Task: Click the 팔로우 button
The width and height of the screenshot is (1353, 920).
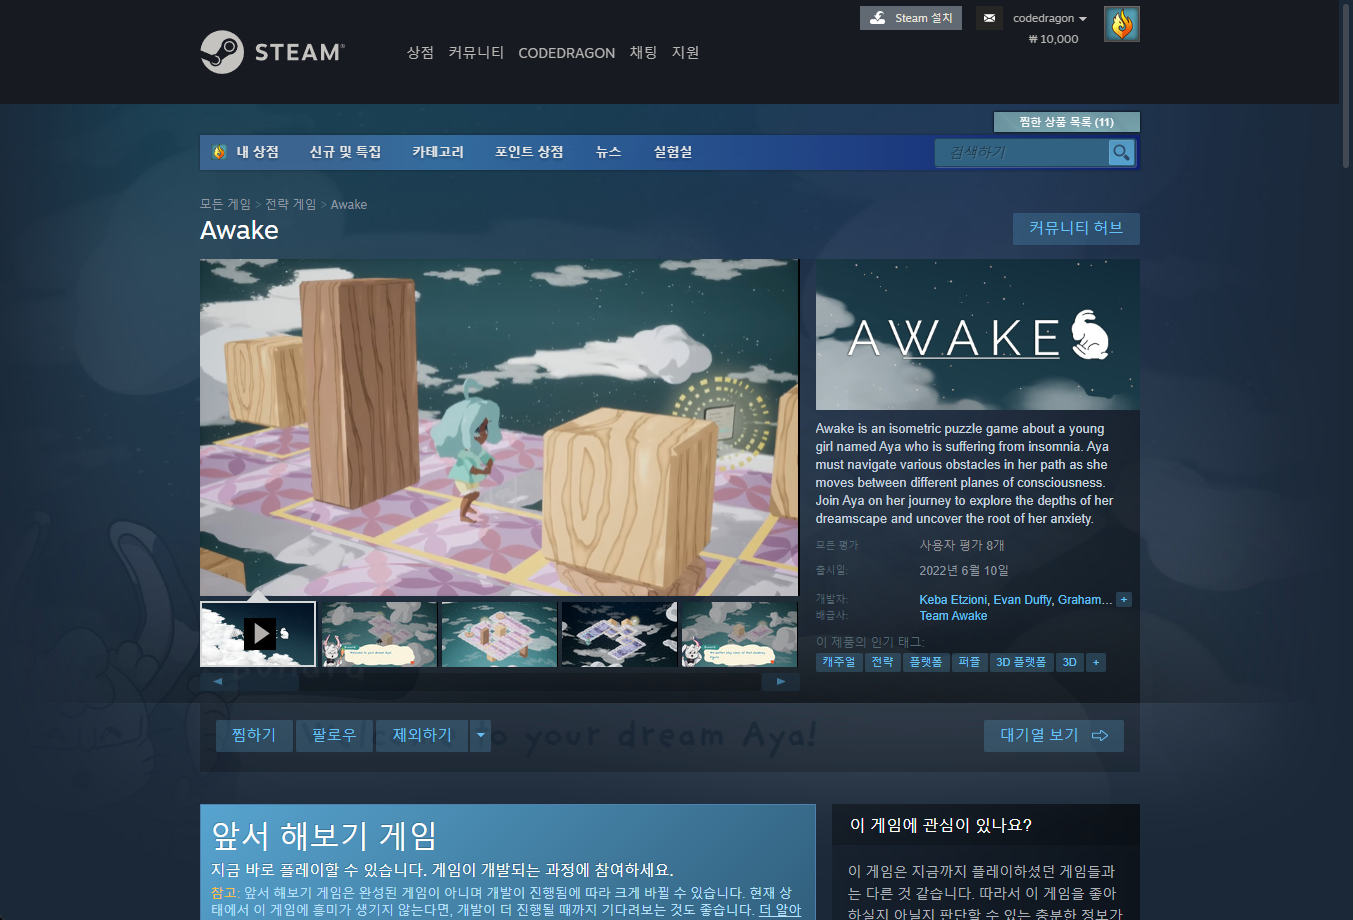Action: [x=334, y=735]
